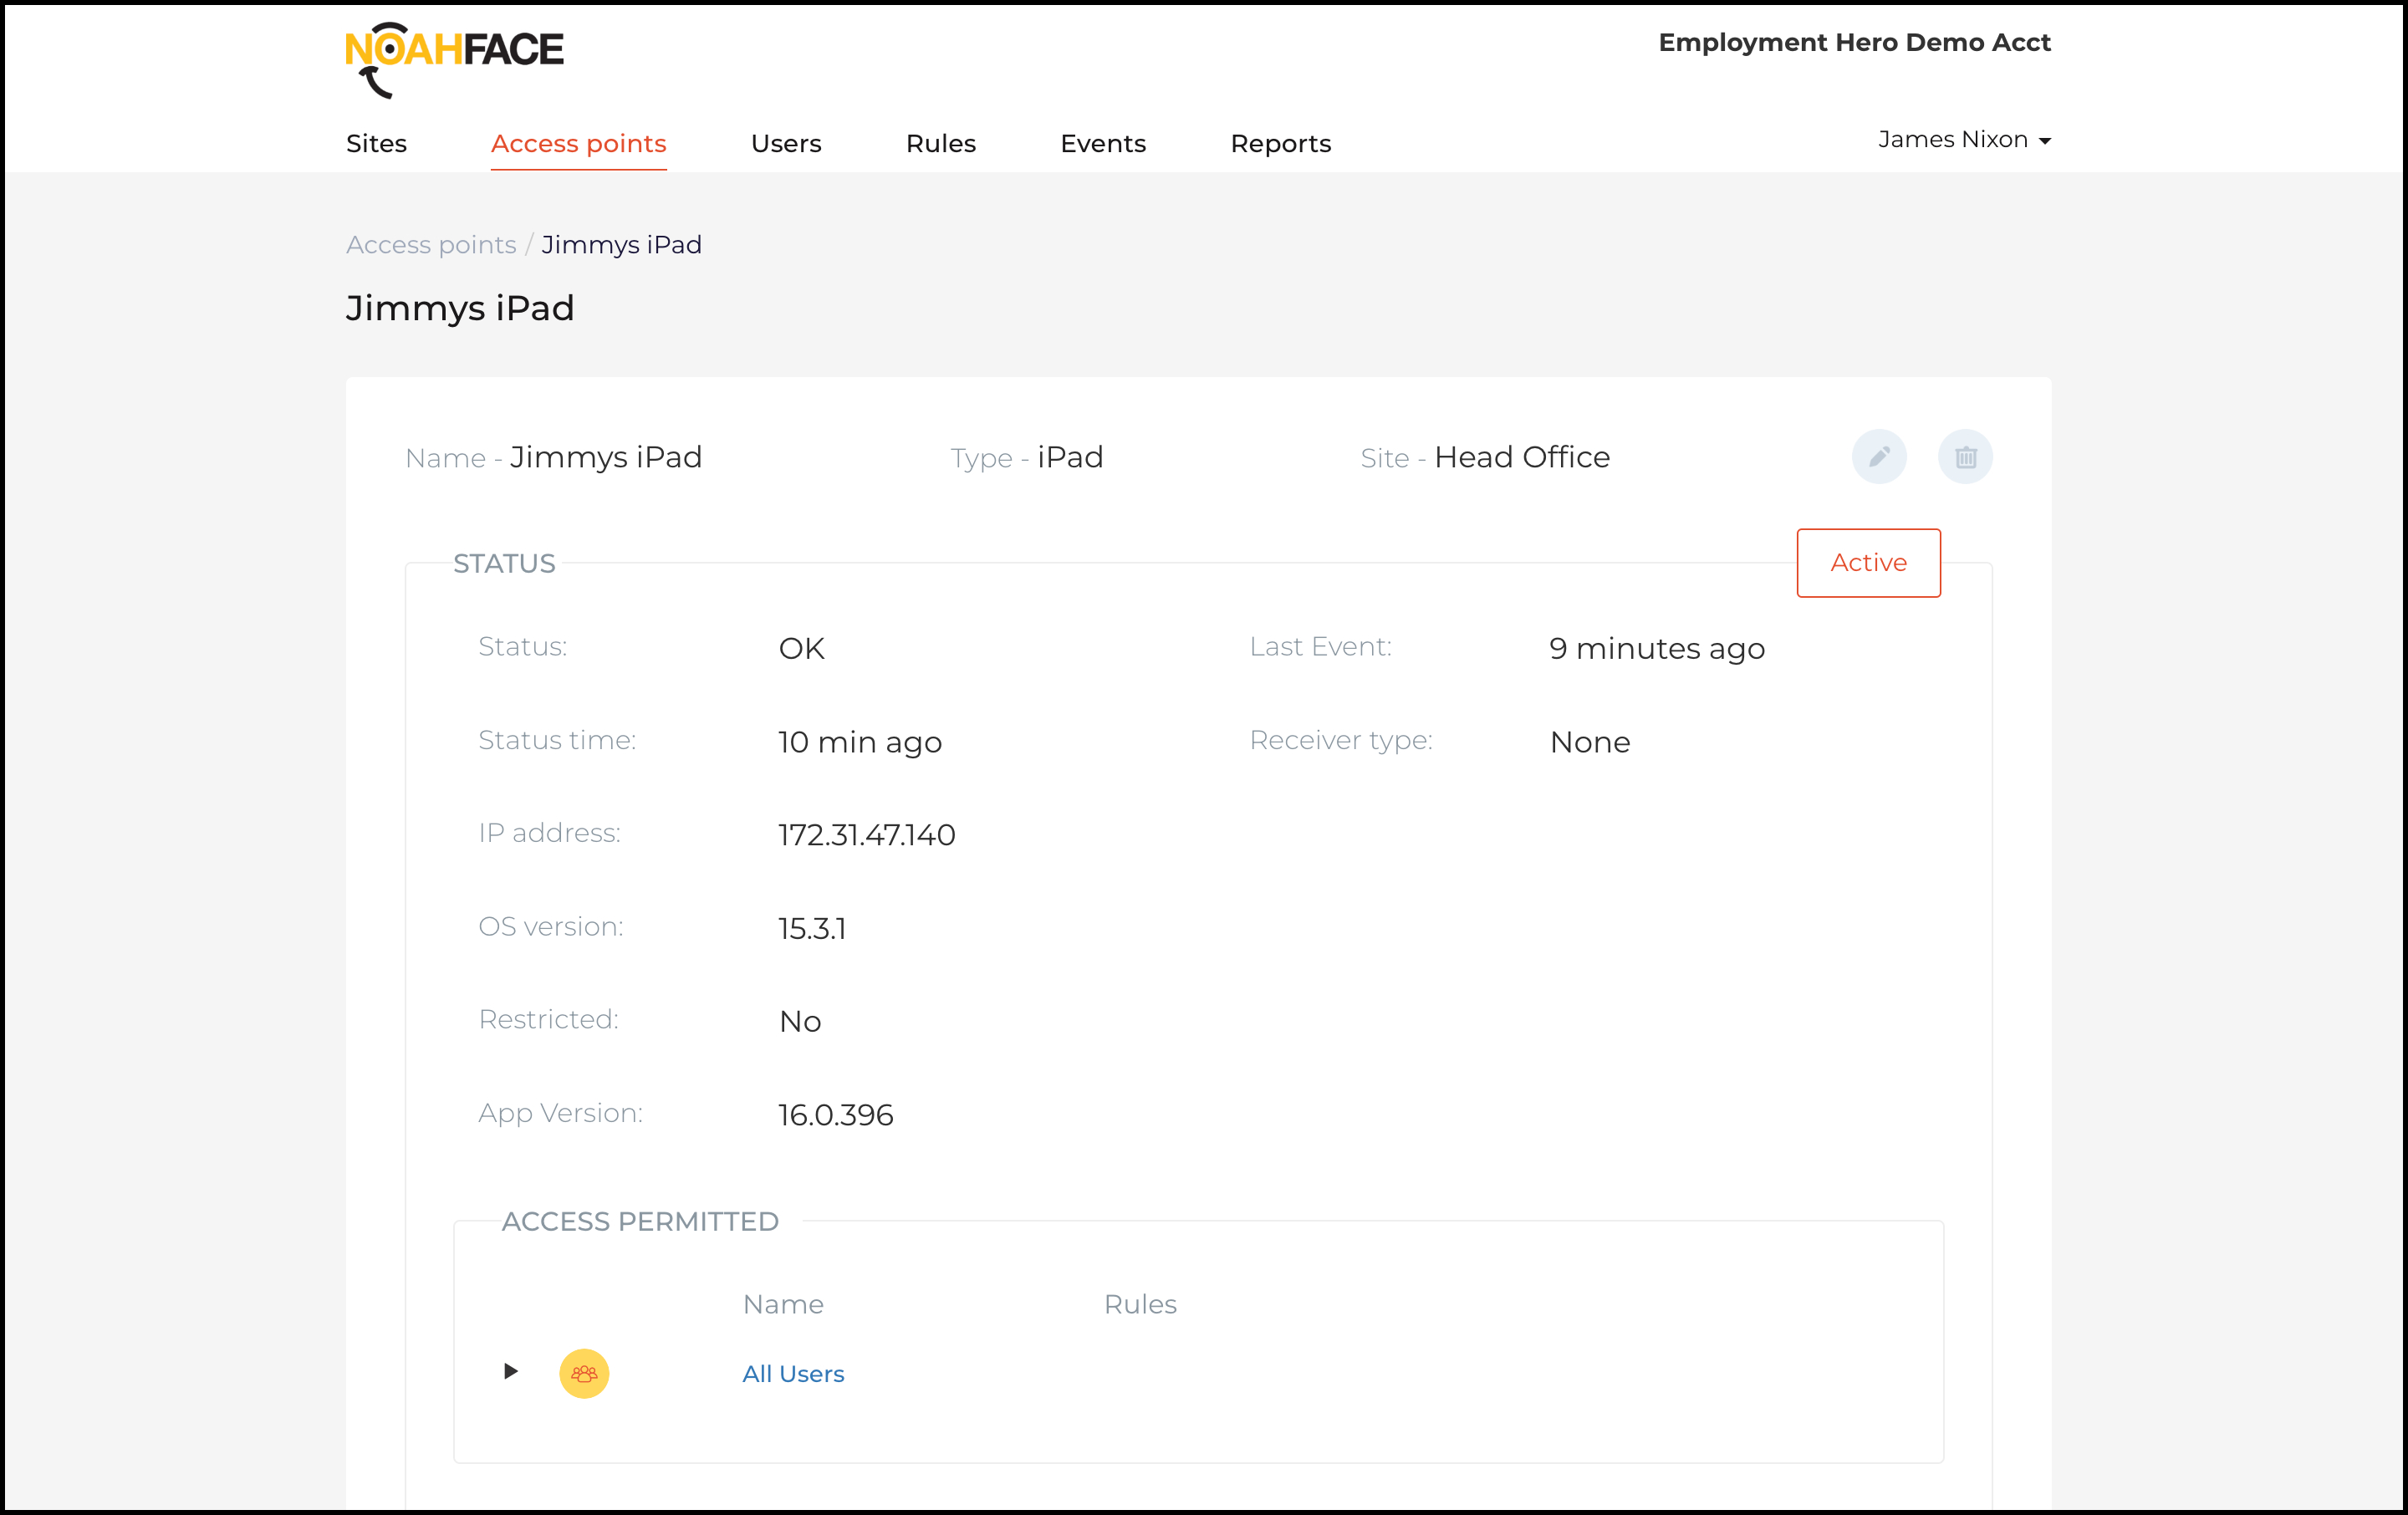Viewport: 2408px width, 1515px height.
Task: Click the All Users group icon
Action: (x=584, y=1373)
